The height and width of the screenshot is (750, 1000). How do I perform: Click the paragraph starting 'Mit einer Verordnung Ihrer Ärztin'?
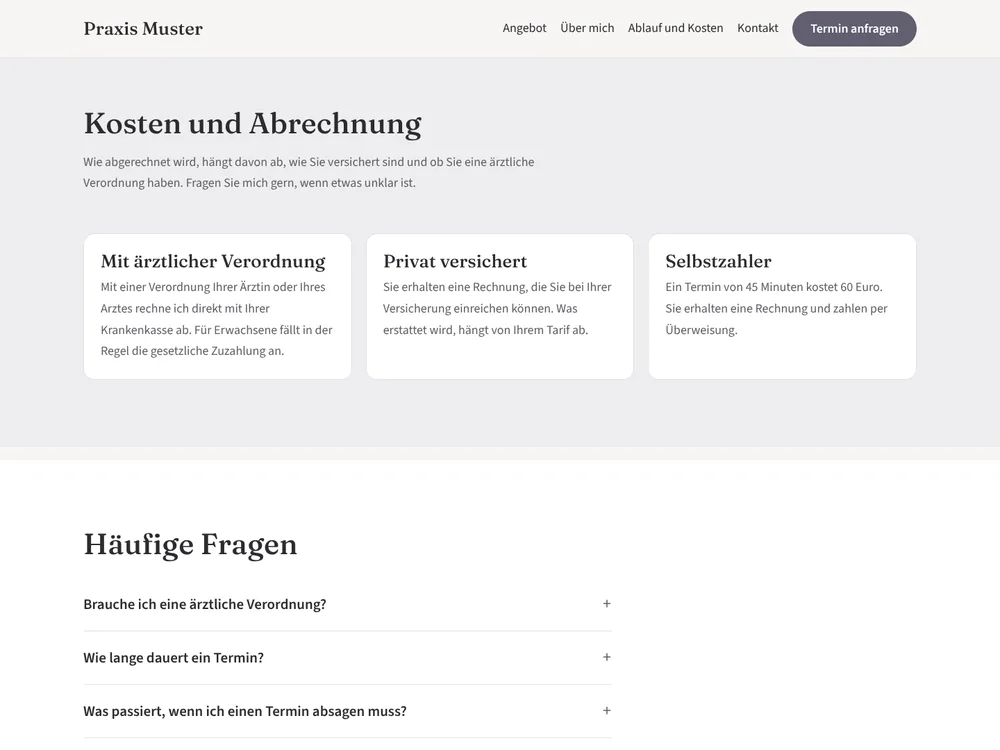pos(217,319)
